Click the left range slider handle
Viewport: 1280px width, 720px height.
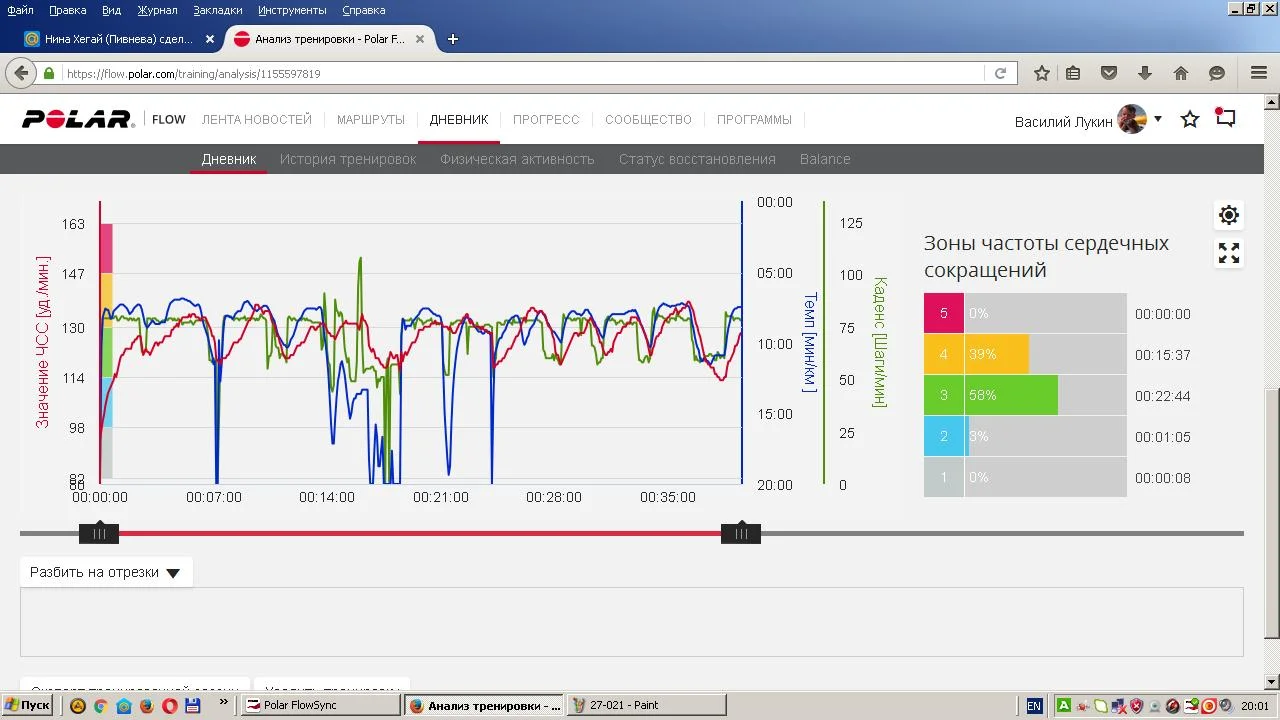click(99, 534)
